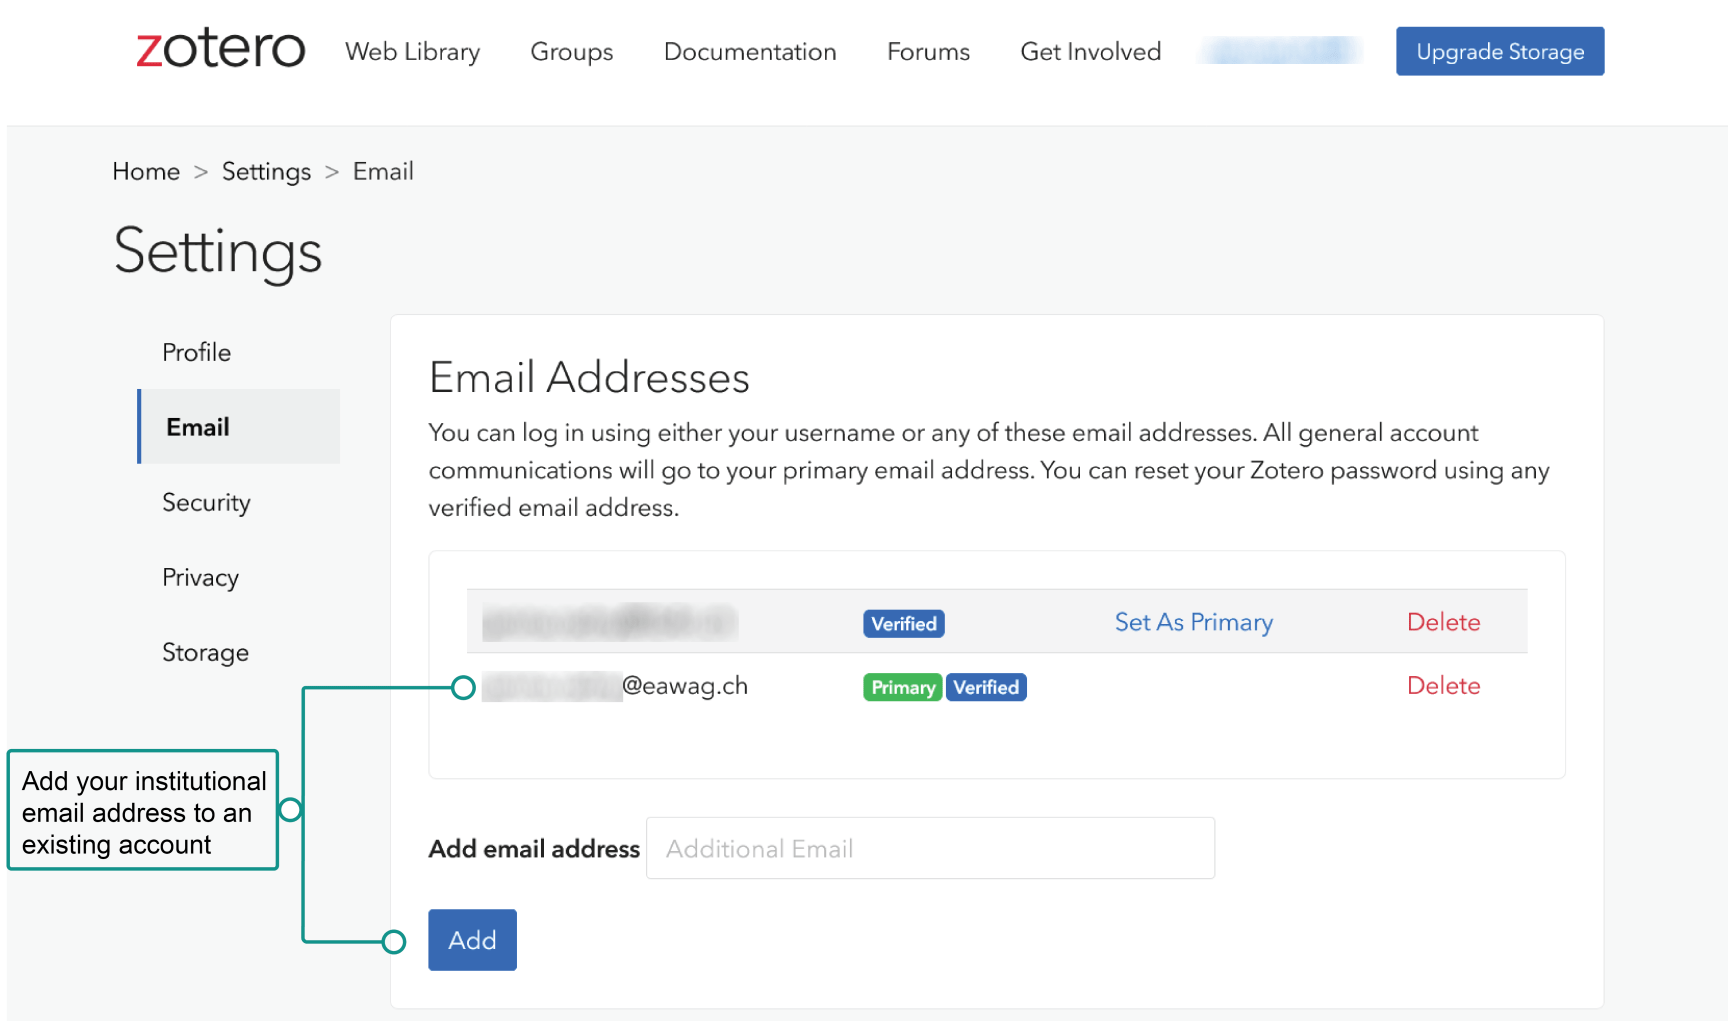Visit the Forums page
The height and width of the screenshot is (1021, 1728).
coord(928,52)
